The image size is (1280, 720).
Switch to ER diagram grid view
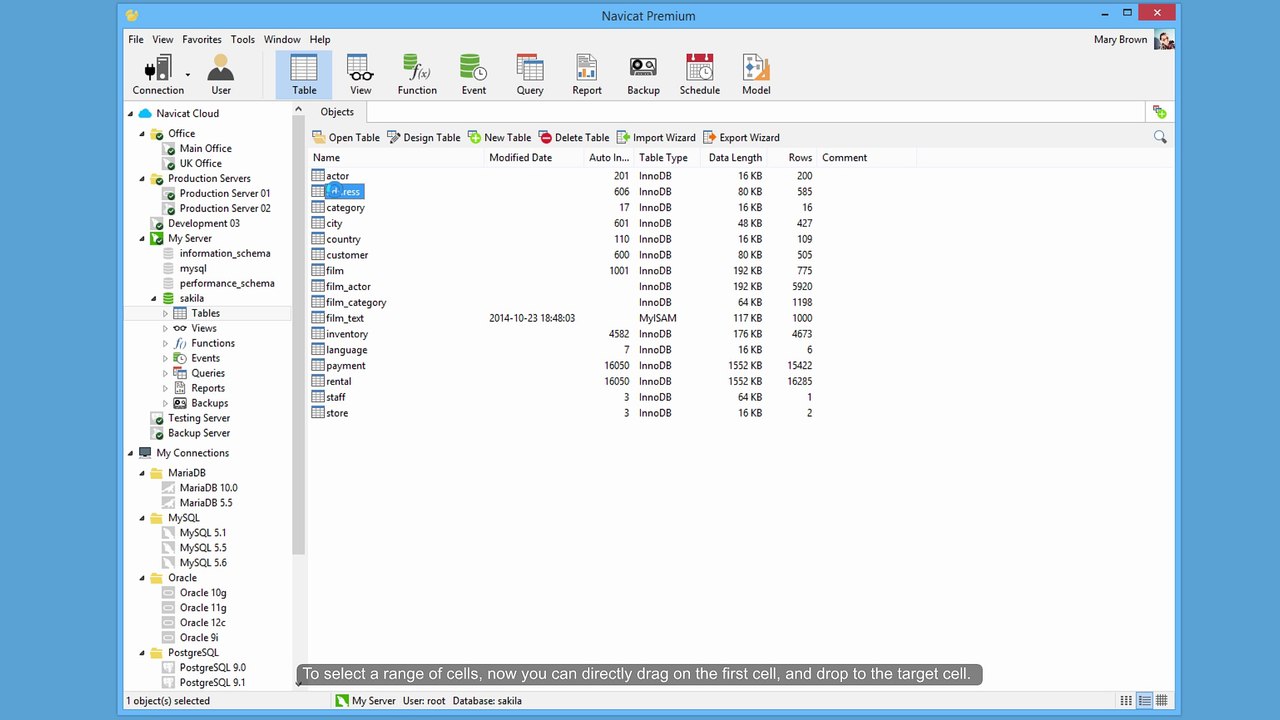[1162, 701]
